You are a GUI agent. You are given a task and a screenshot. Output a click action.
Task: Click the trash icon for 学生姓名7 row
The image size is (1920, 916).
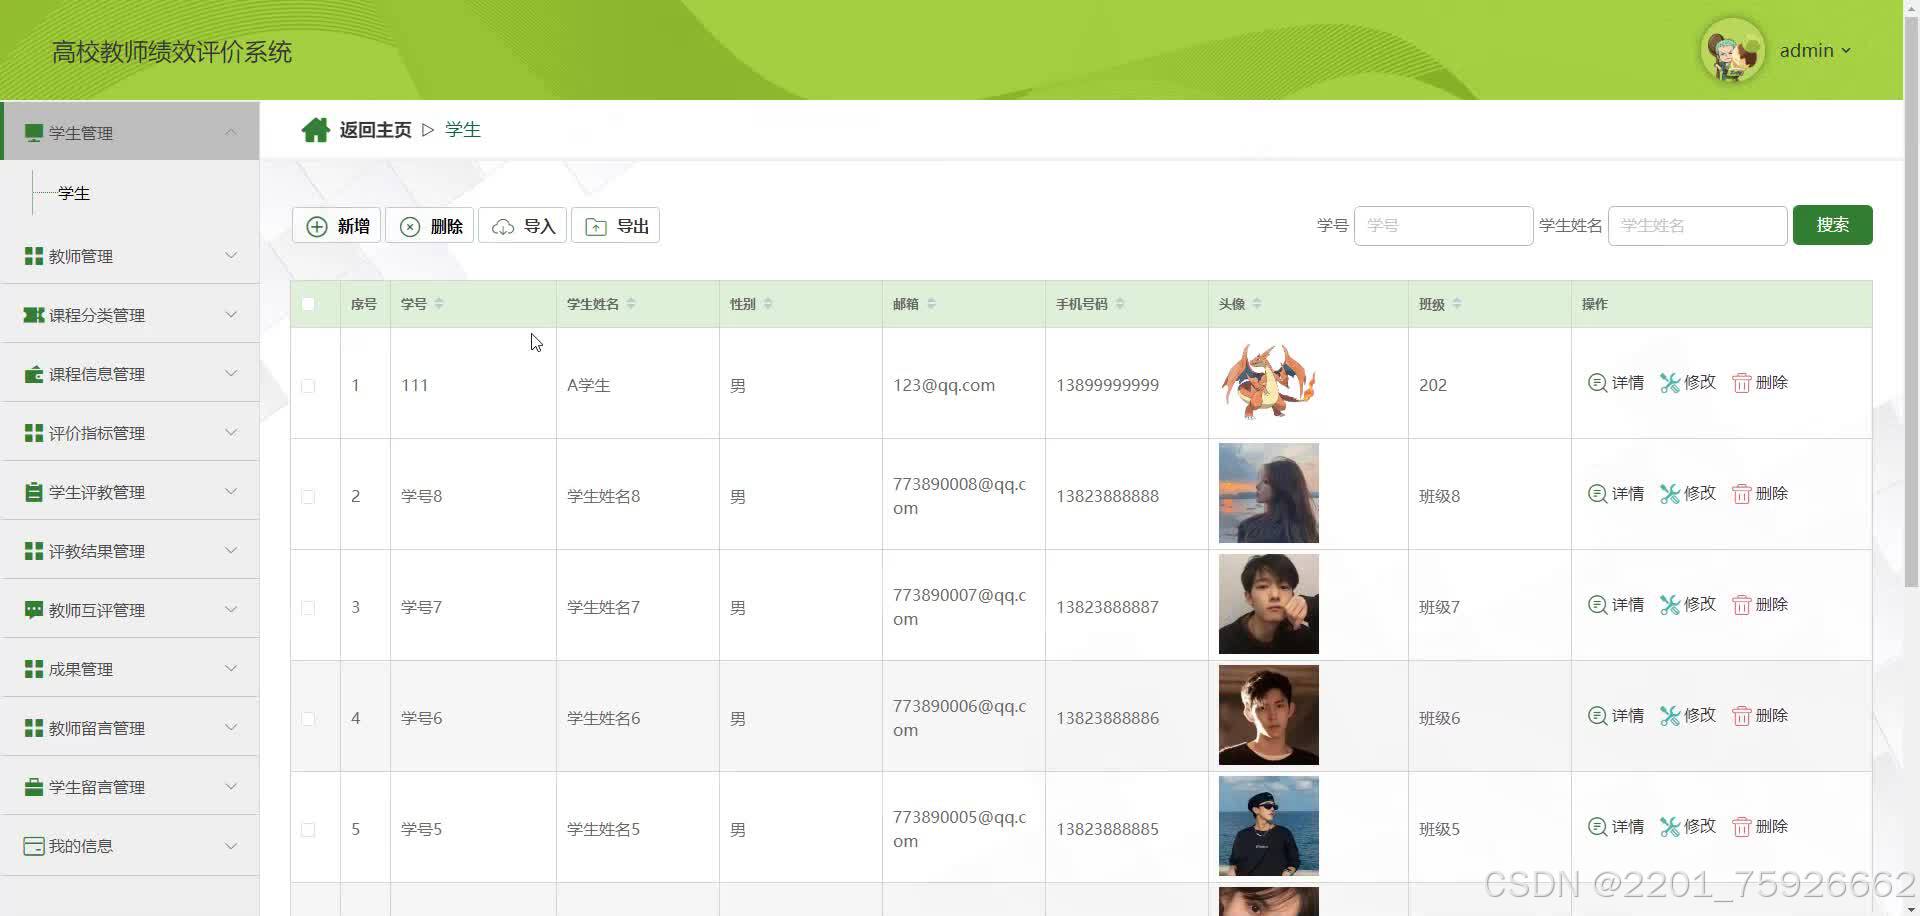[x=1742, y=605]
